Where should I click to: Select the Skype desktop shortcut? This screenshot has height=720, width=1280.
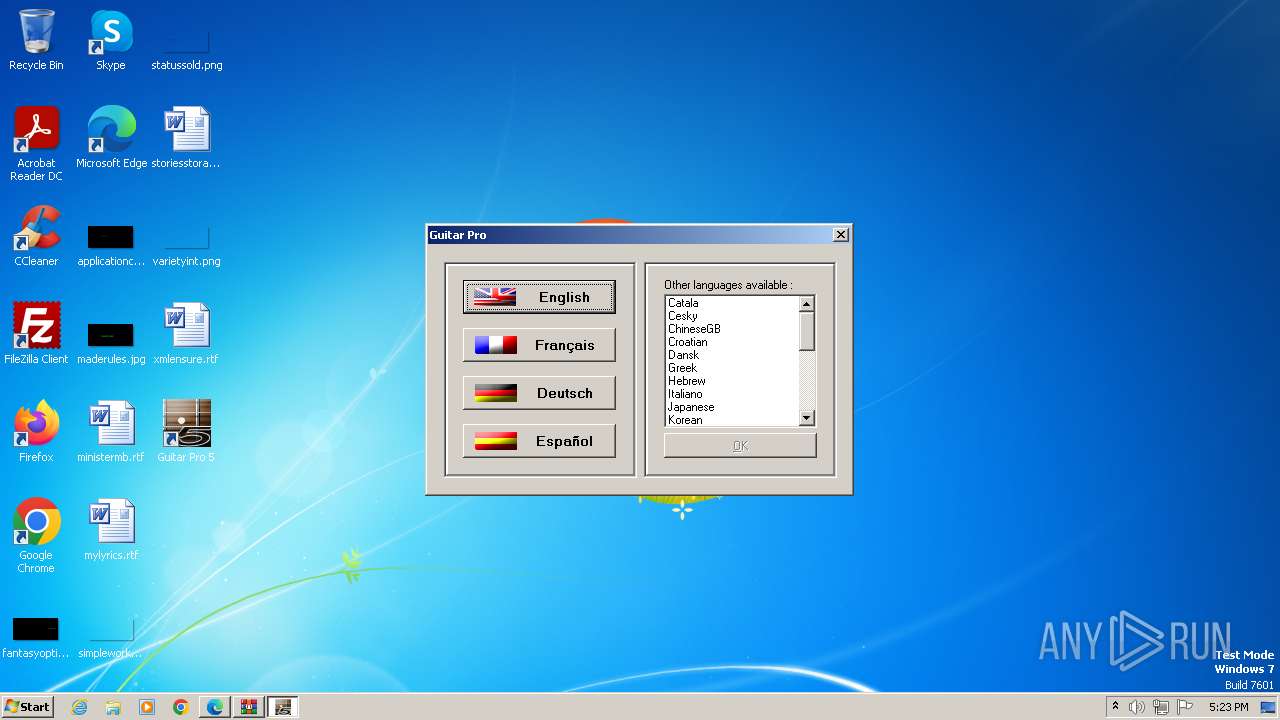(111, 40)
